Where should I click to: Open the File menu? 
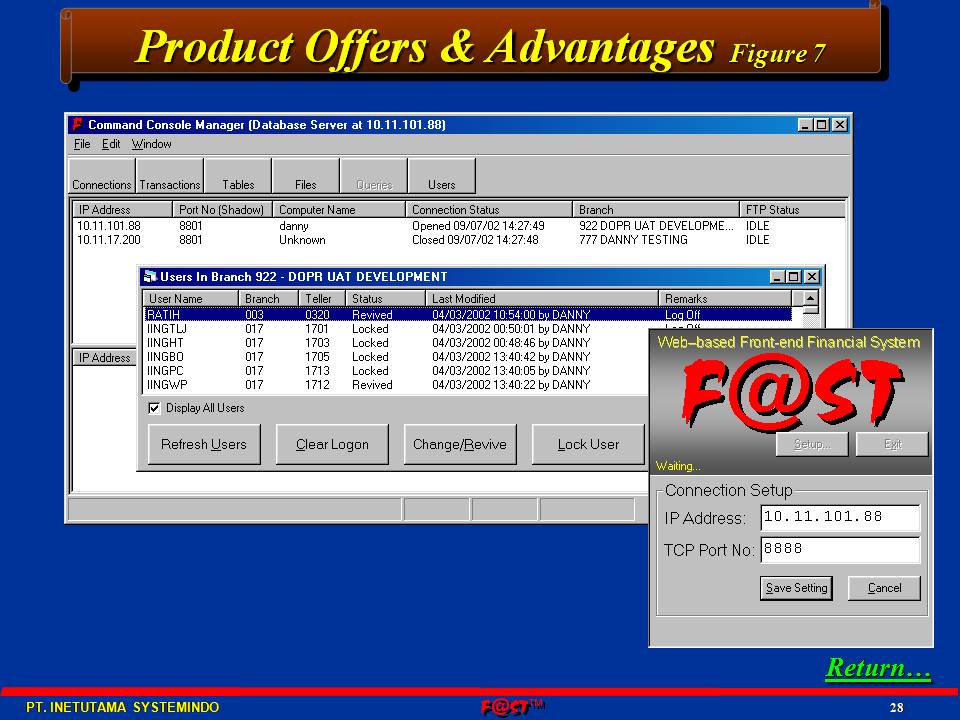pos(82,144)
